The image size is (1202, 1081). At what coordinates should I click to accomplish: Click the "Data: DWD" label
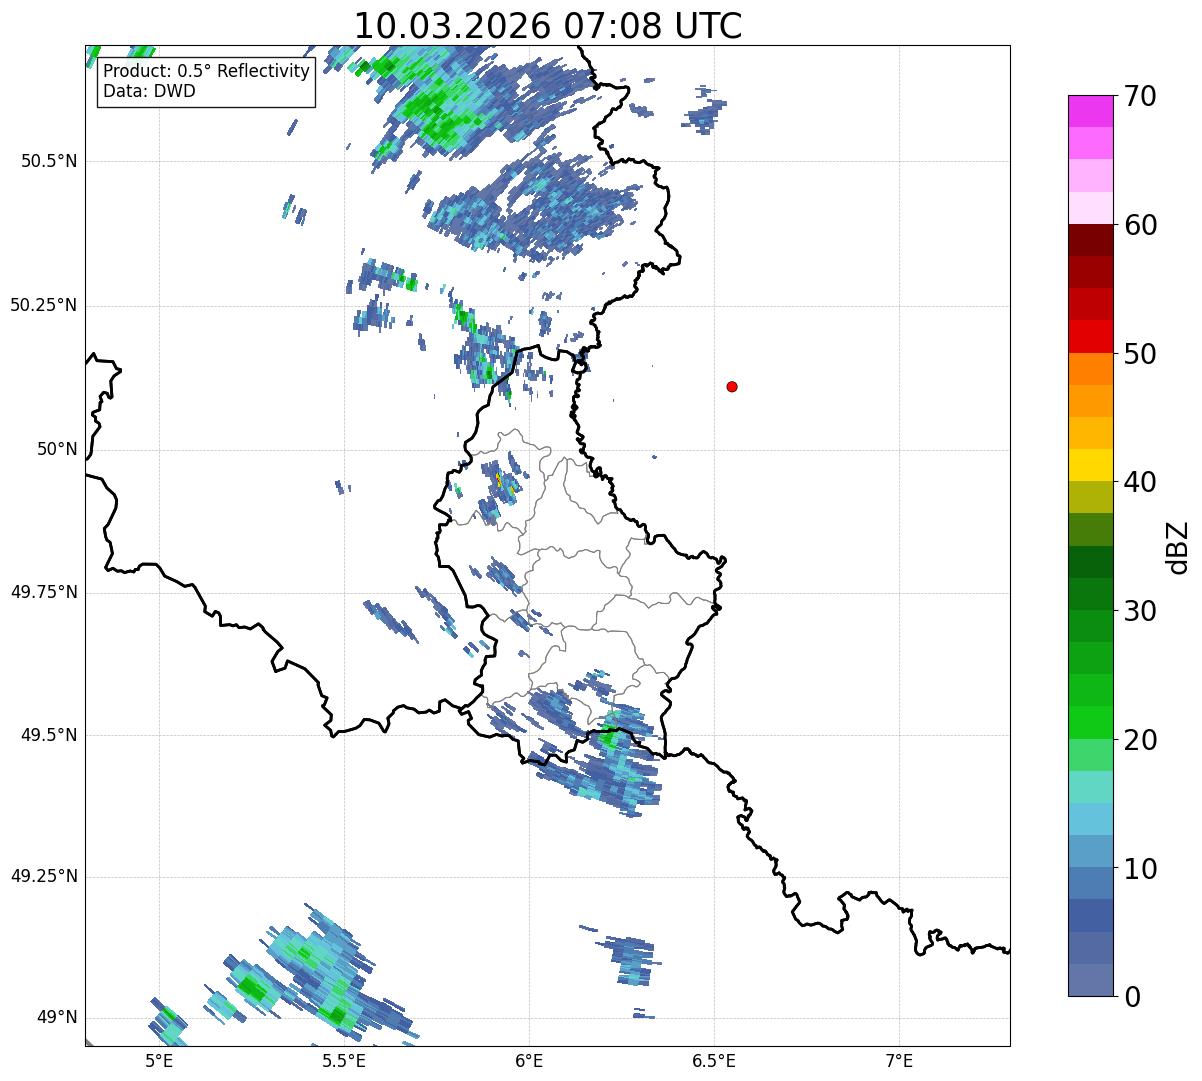tap(149, 91)
